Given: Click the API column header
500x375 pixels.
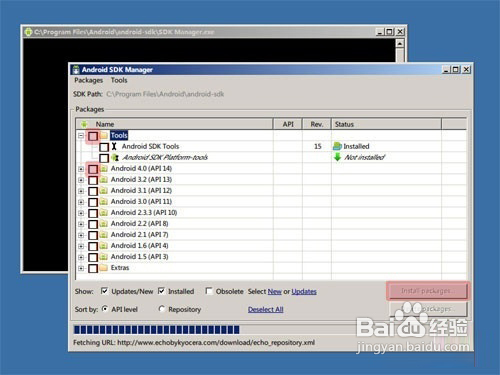Looking at the screenshot, I should [288, 124].
